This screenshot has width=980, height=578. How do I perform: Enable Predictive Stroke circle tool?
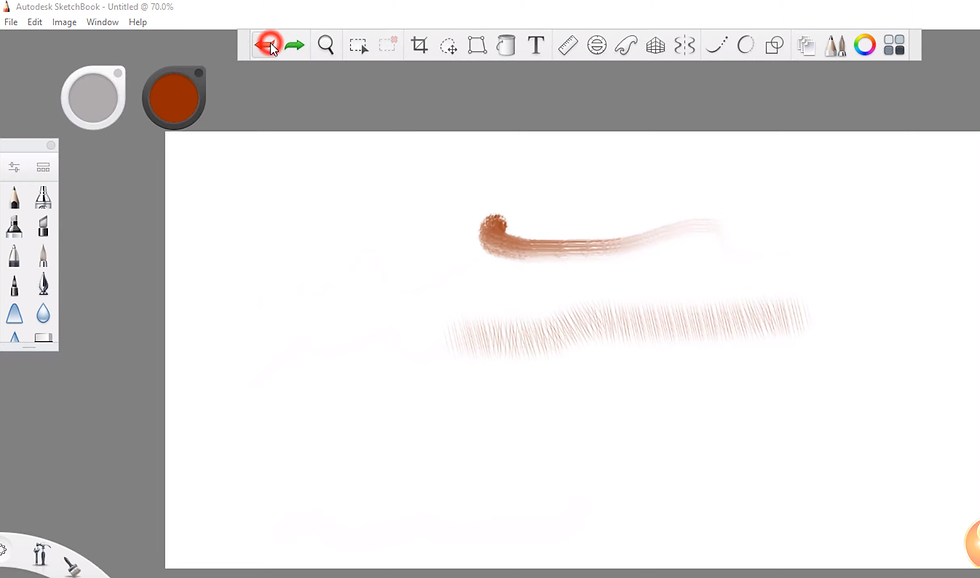coord(746,45)
